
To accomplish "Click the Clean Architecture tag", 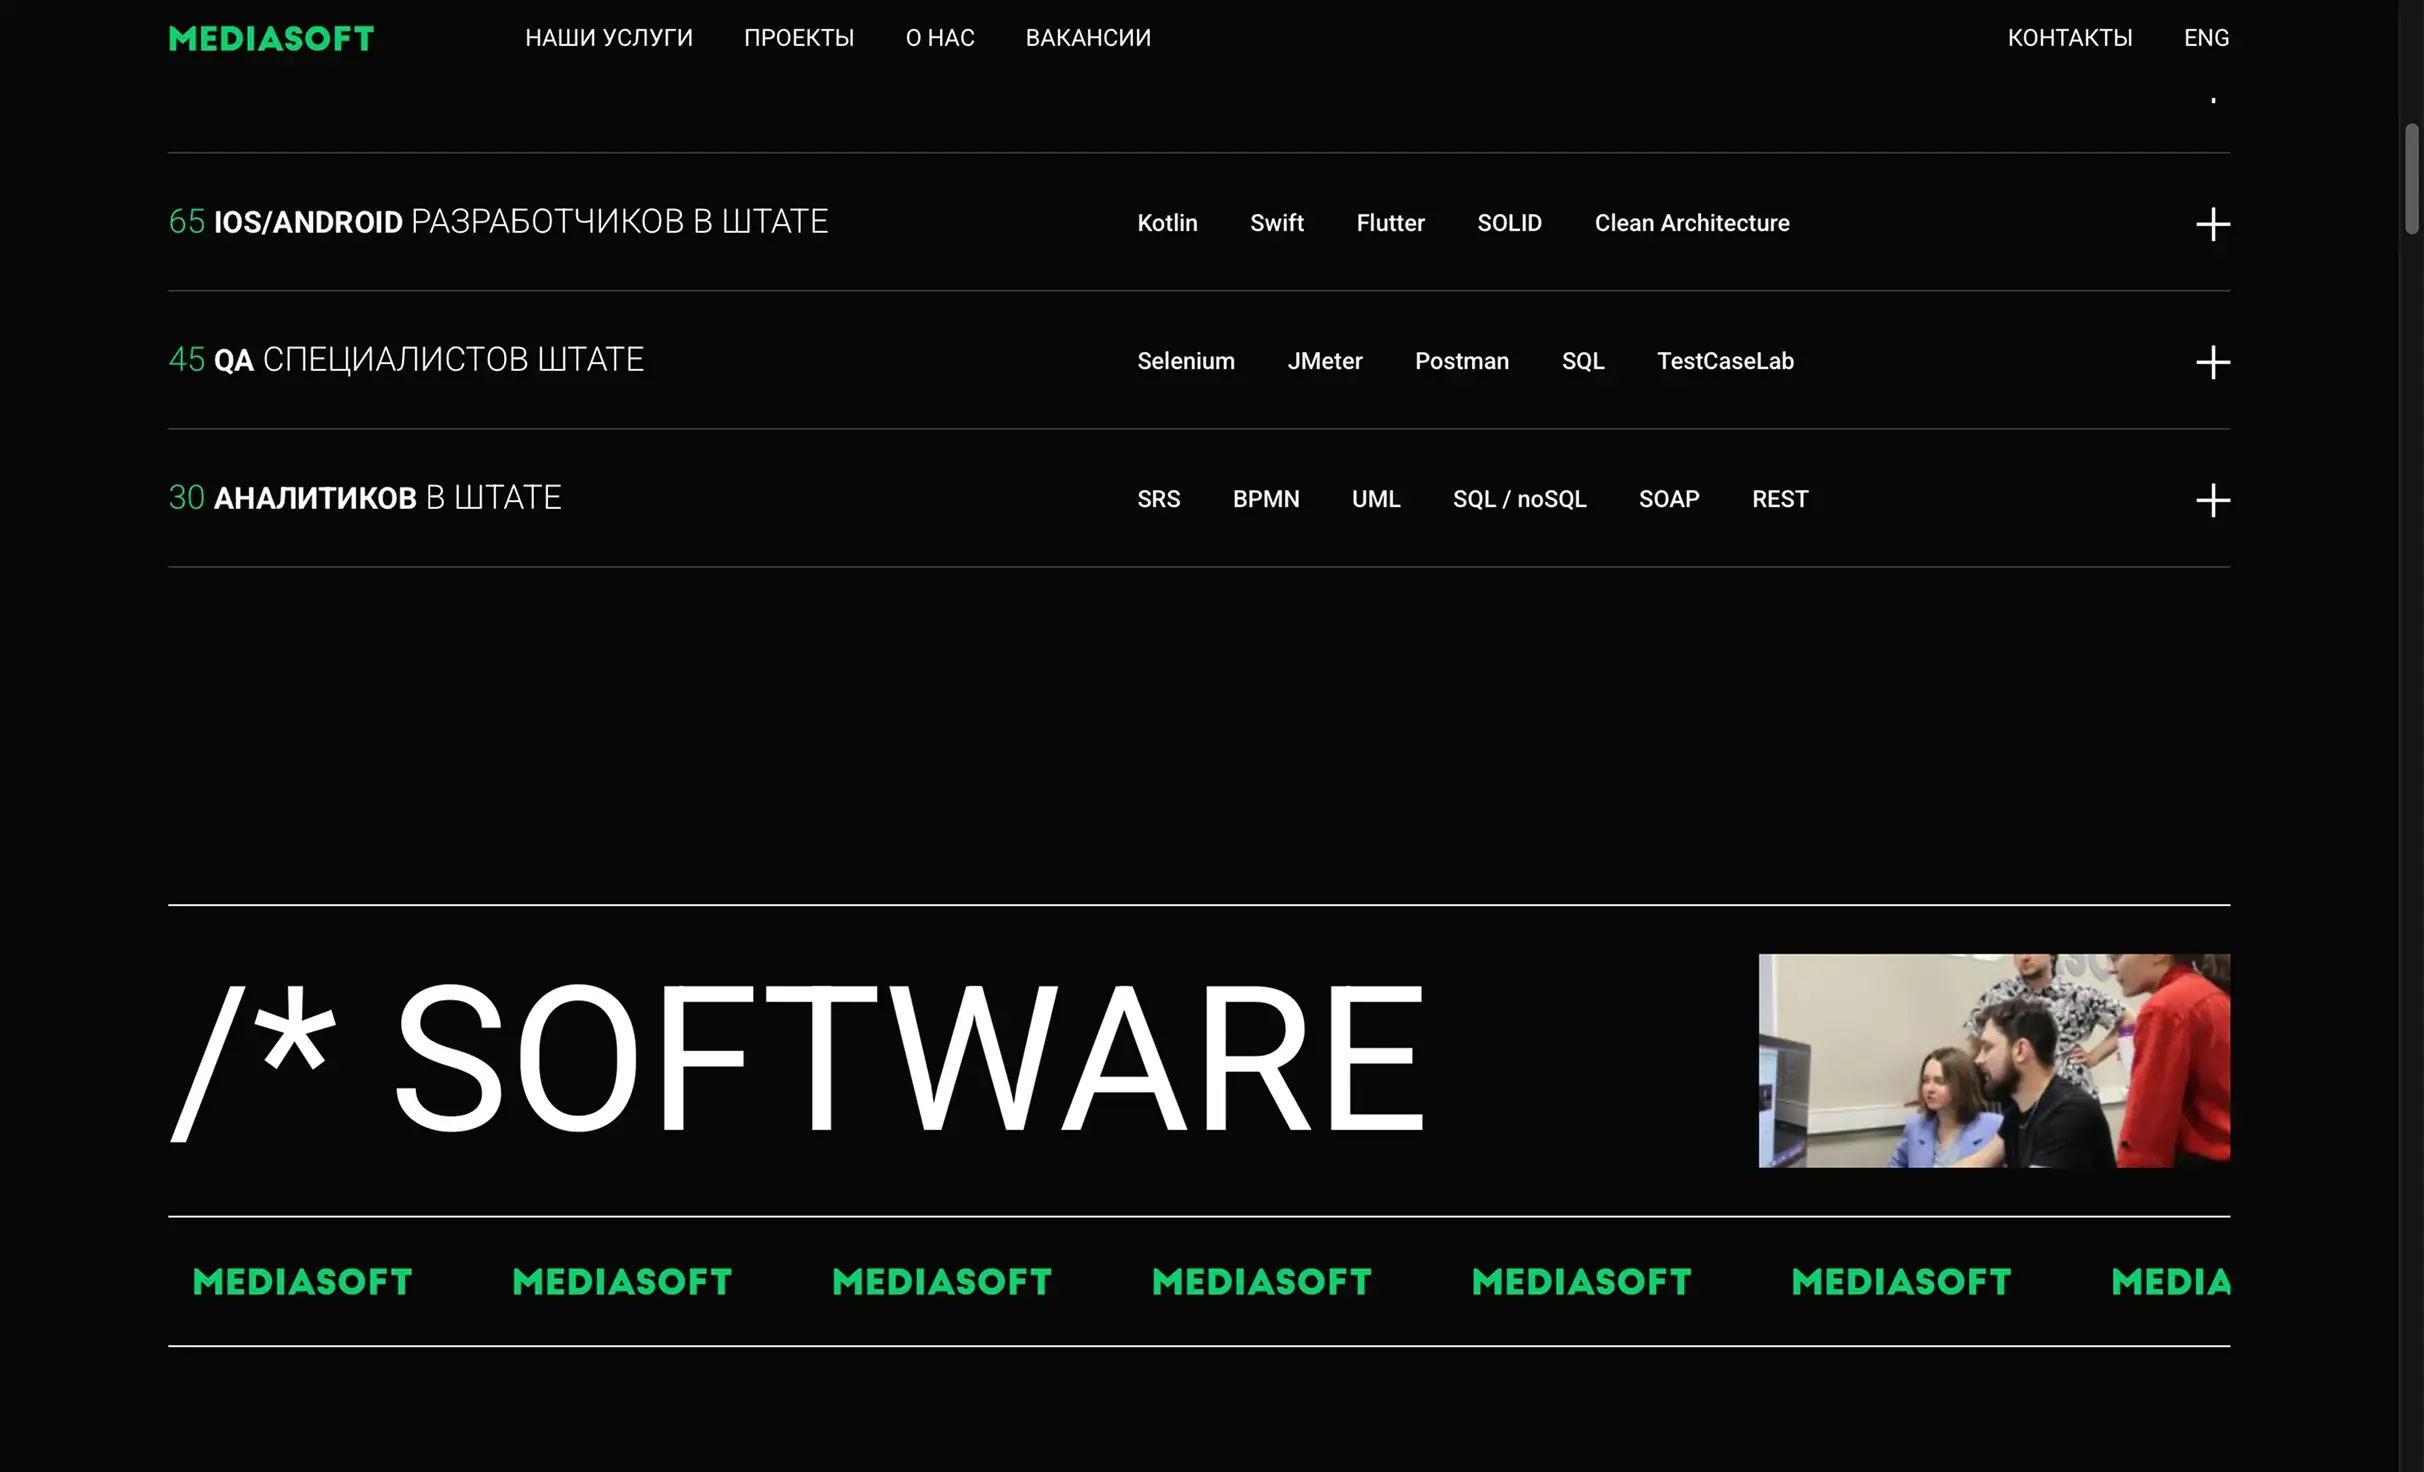I will coord(1691,223).
